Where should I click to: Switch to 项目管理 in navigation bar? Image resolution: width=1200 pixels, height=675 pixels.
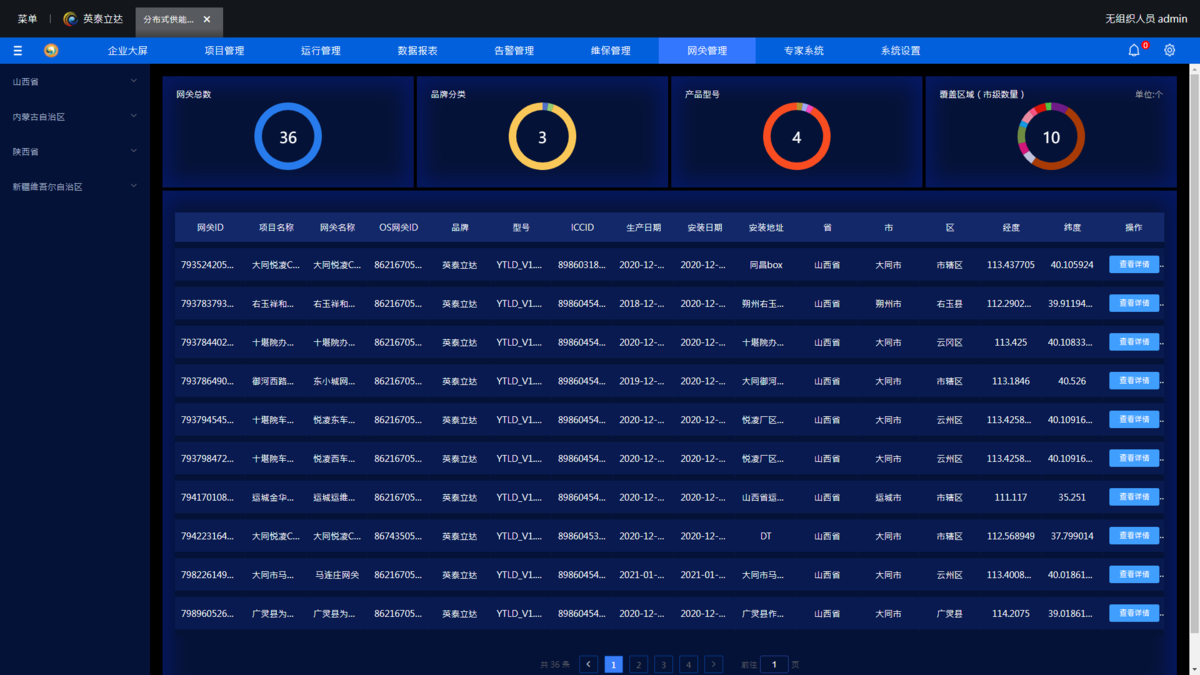click(224, 51)
